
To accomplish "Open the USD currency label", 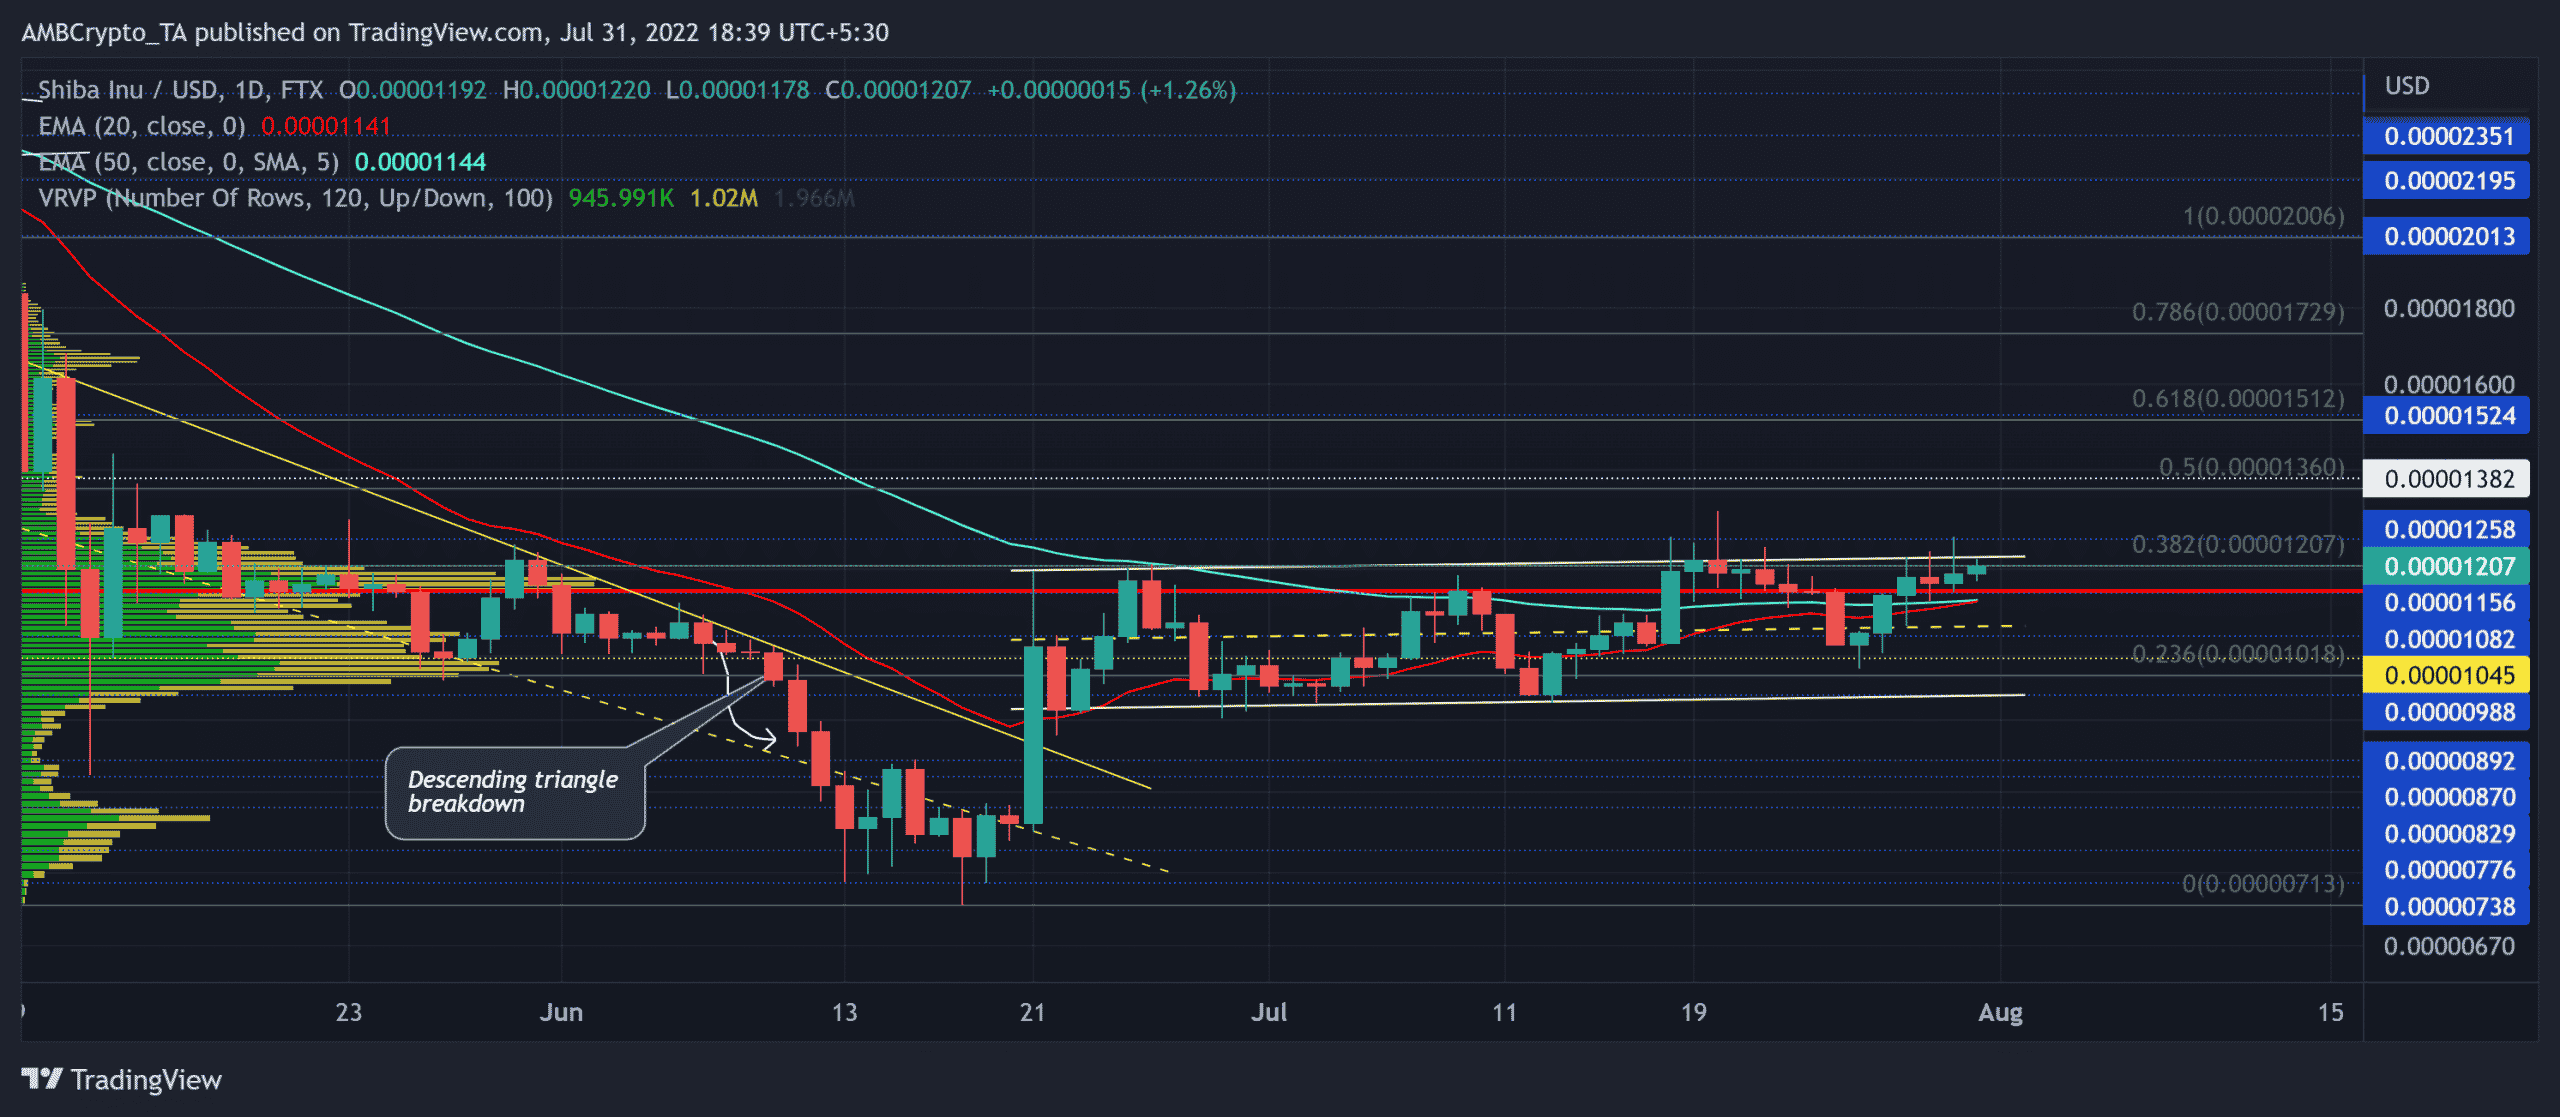I will point(2406,86).
